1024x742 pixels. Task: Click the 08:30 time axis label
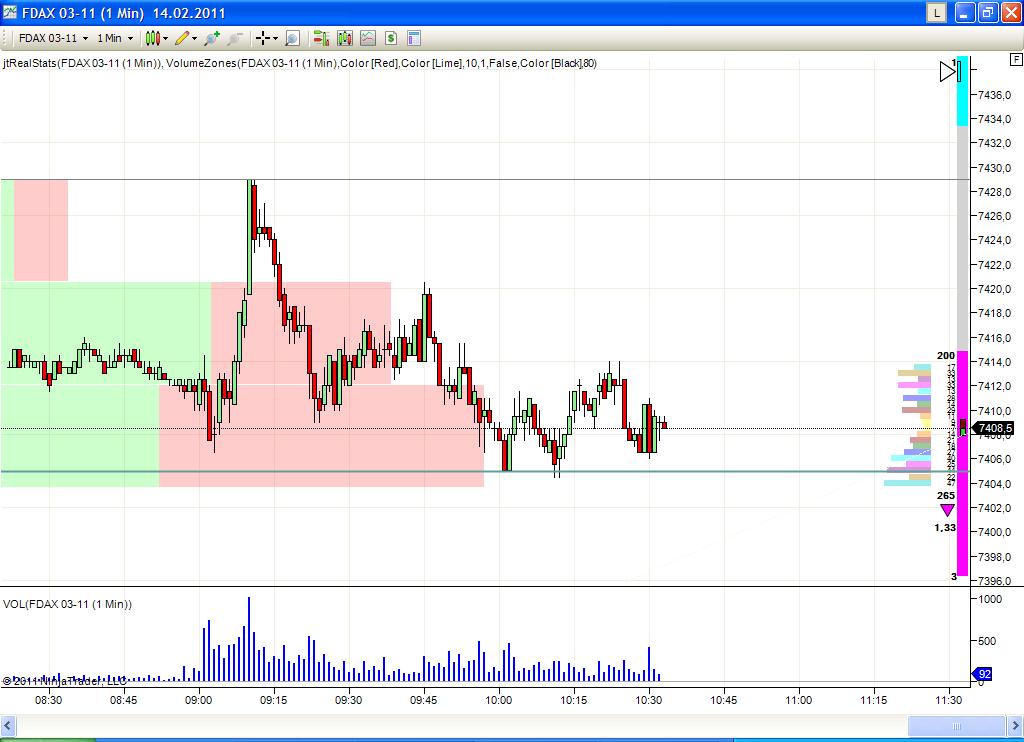pos(48,700)
